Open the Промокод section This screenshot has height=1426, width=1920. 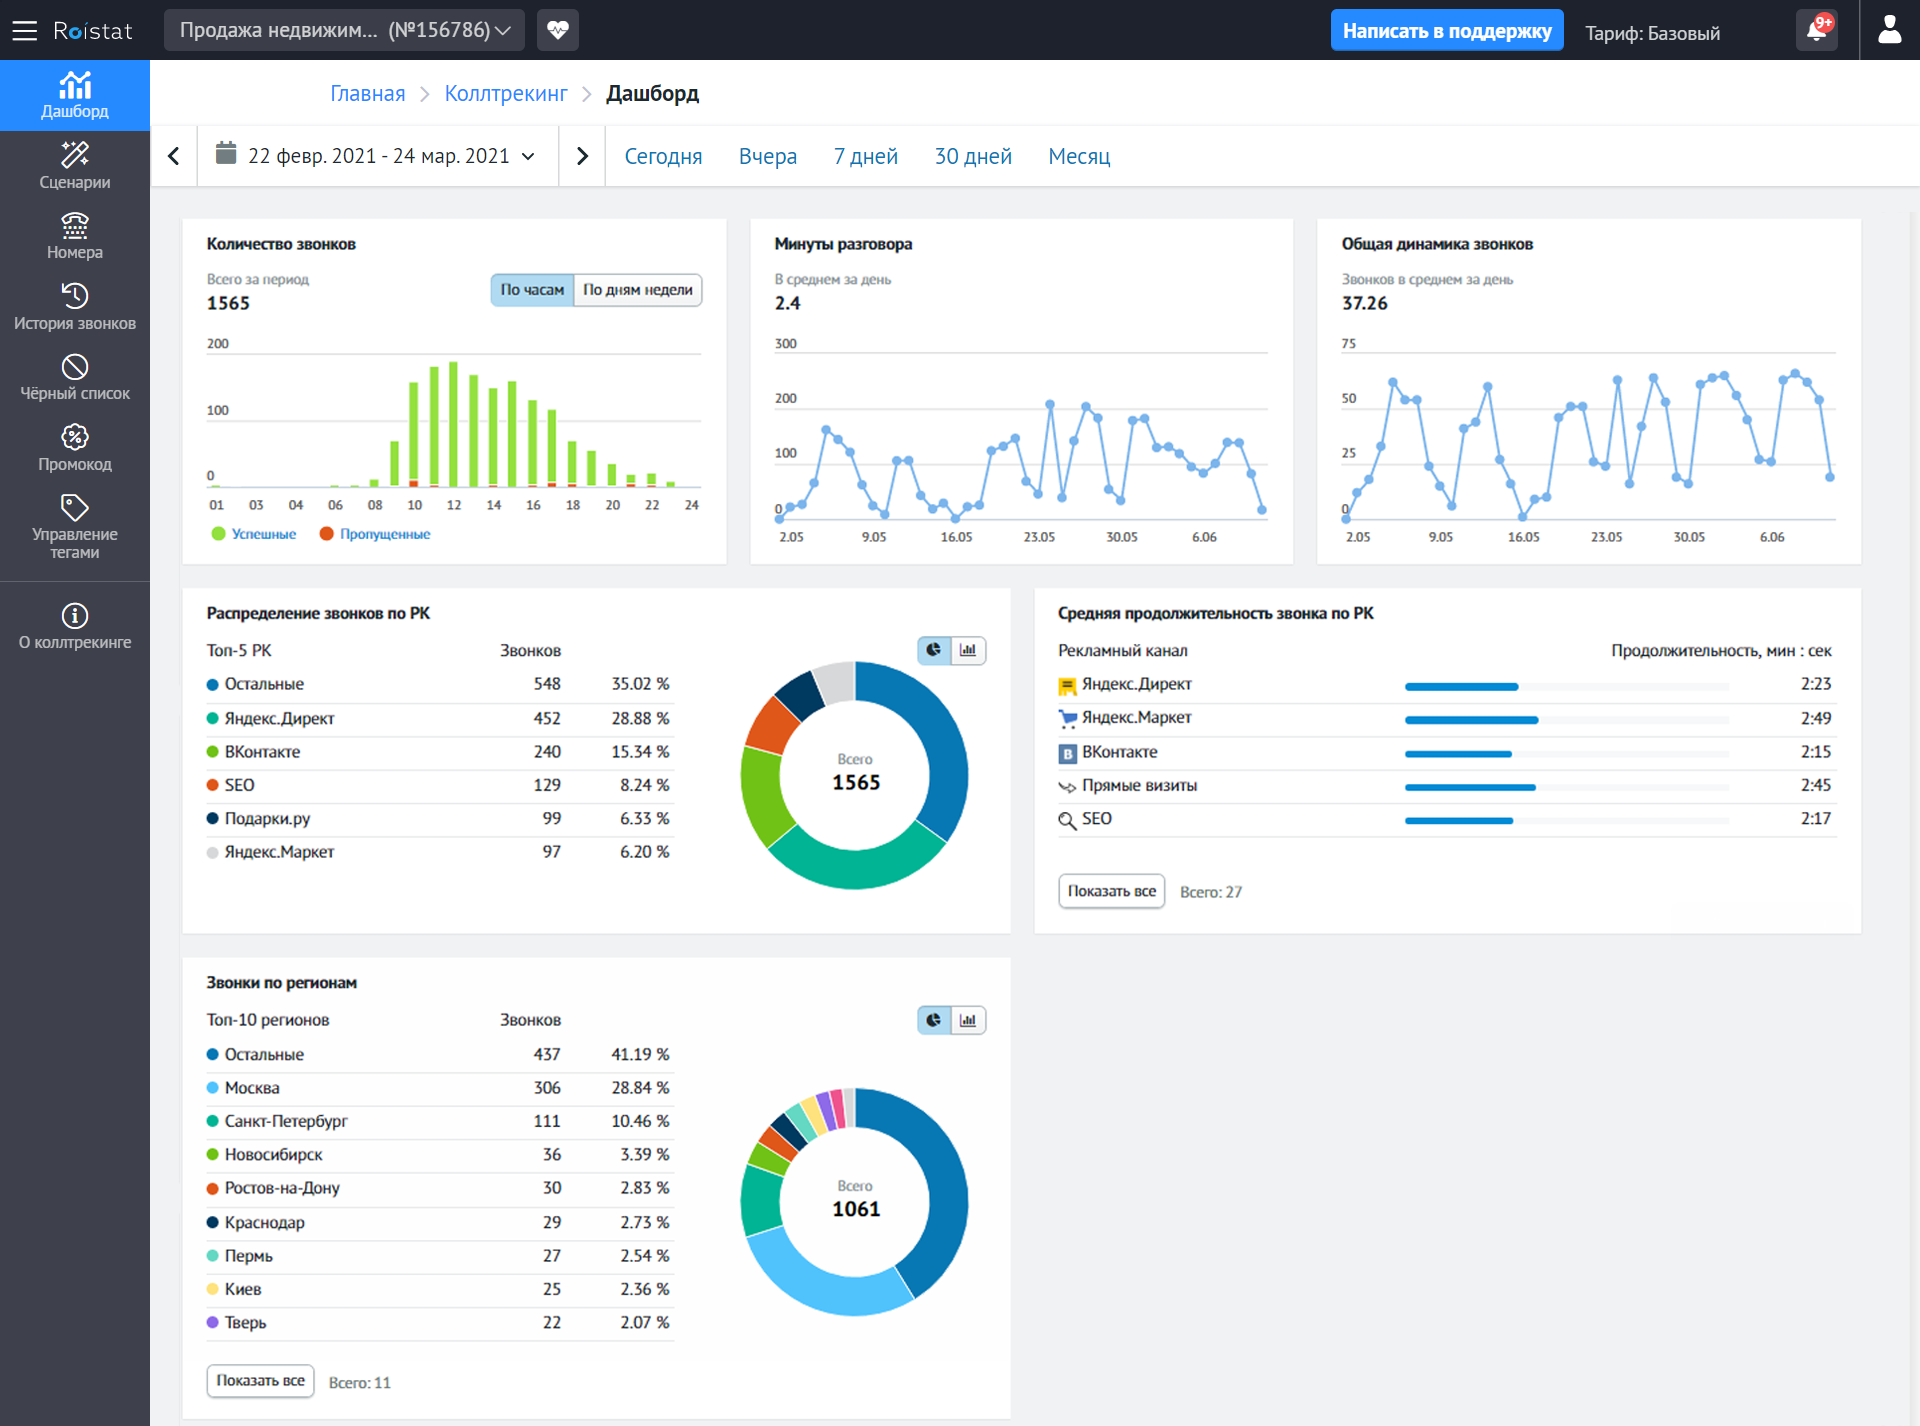pyautogui.click(x=75, y=448)
